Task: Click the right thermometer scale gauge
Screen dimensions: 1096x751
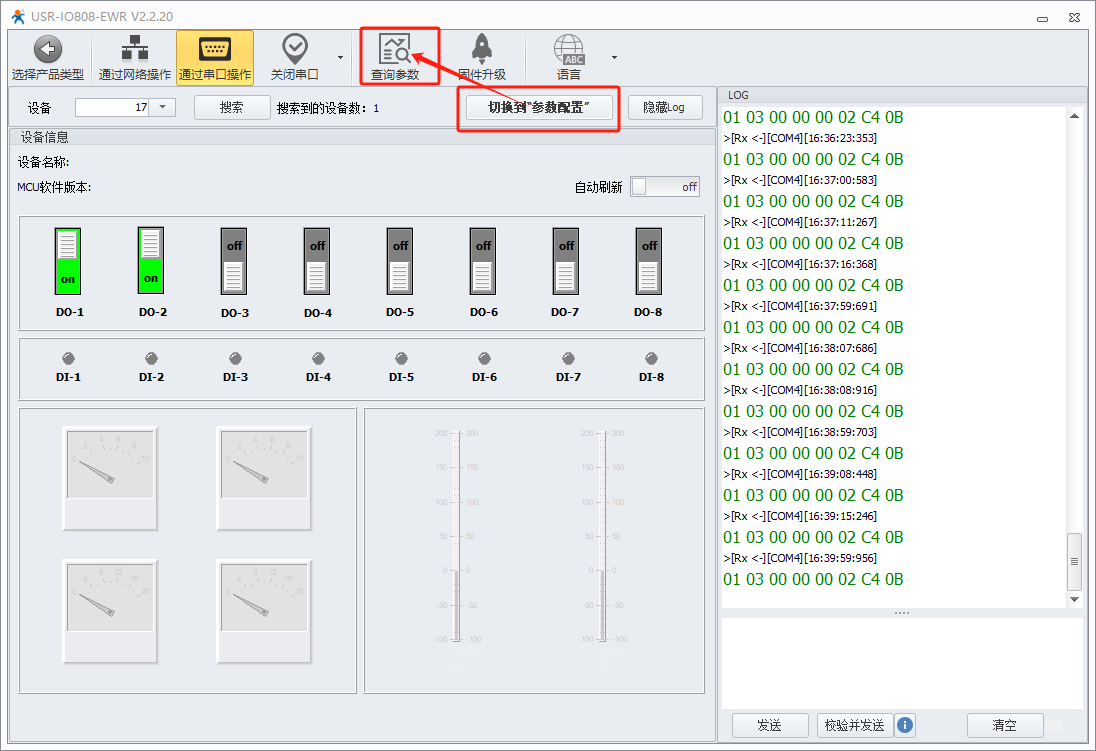Action: pyautogui.click(x=603, y=536)
